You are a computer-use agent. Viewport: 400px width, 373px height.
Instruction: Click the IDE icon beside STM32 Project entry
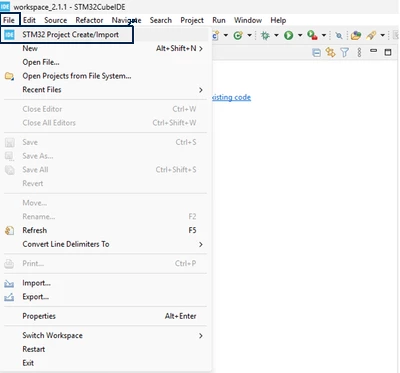click(10, 35)
